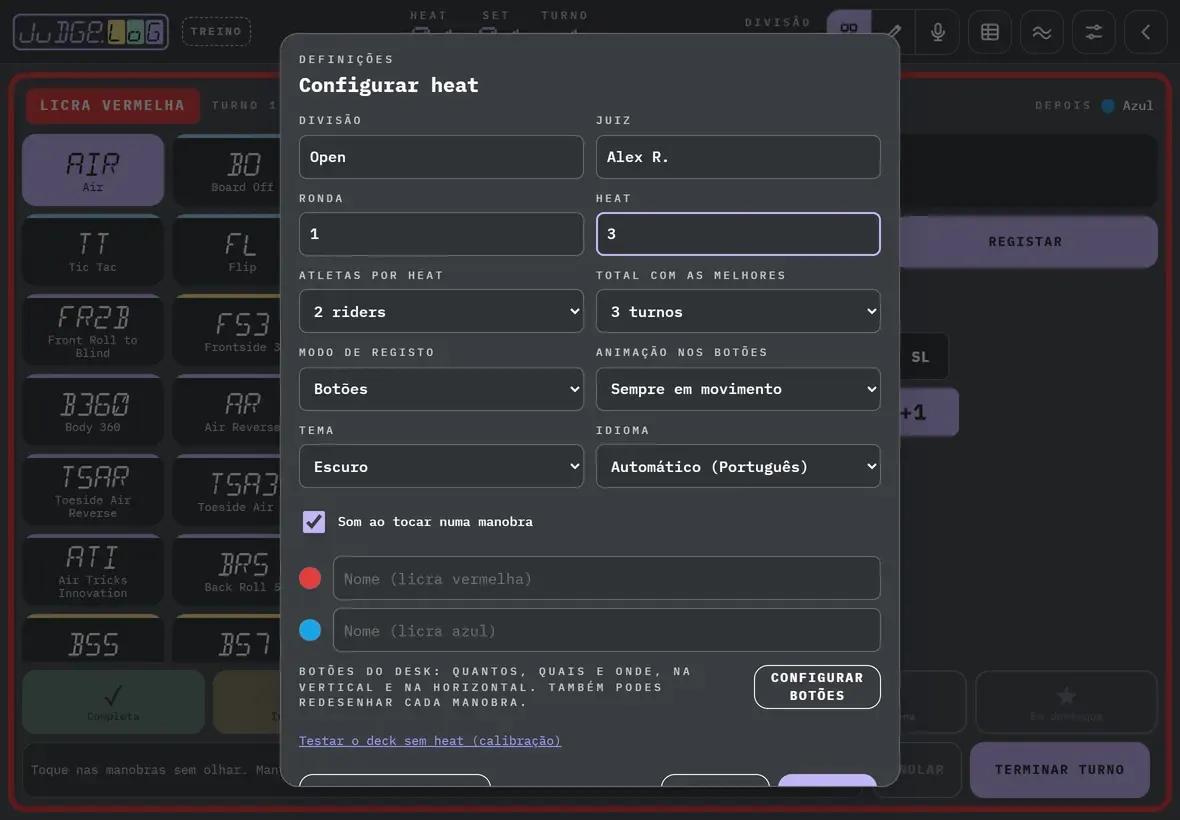Viewport: 1180px width, 820px height.
Task: Click the Nome (licra vermelha) field
Action: [607, 579]
